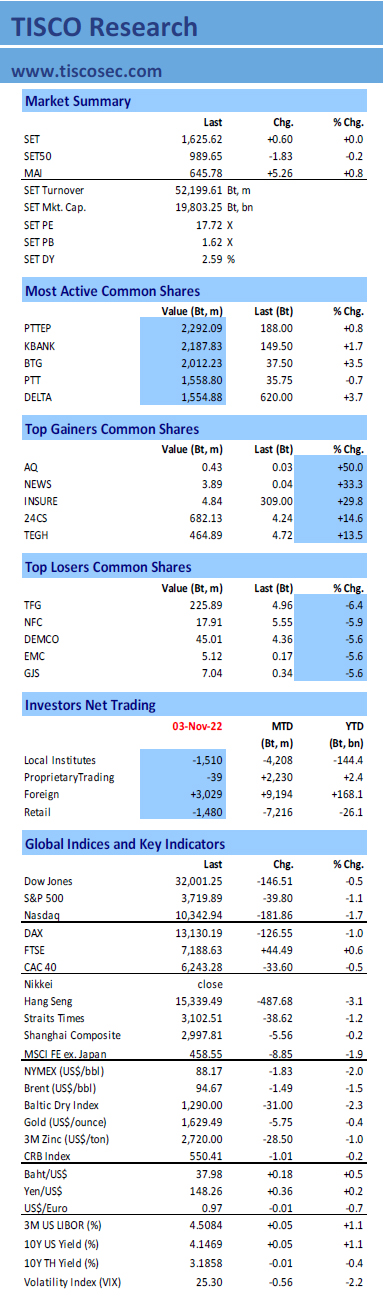Select the Dow Jones index row
The height and width of the screenshot is (1309, 390).
196,881
